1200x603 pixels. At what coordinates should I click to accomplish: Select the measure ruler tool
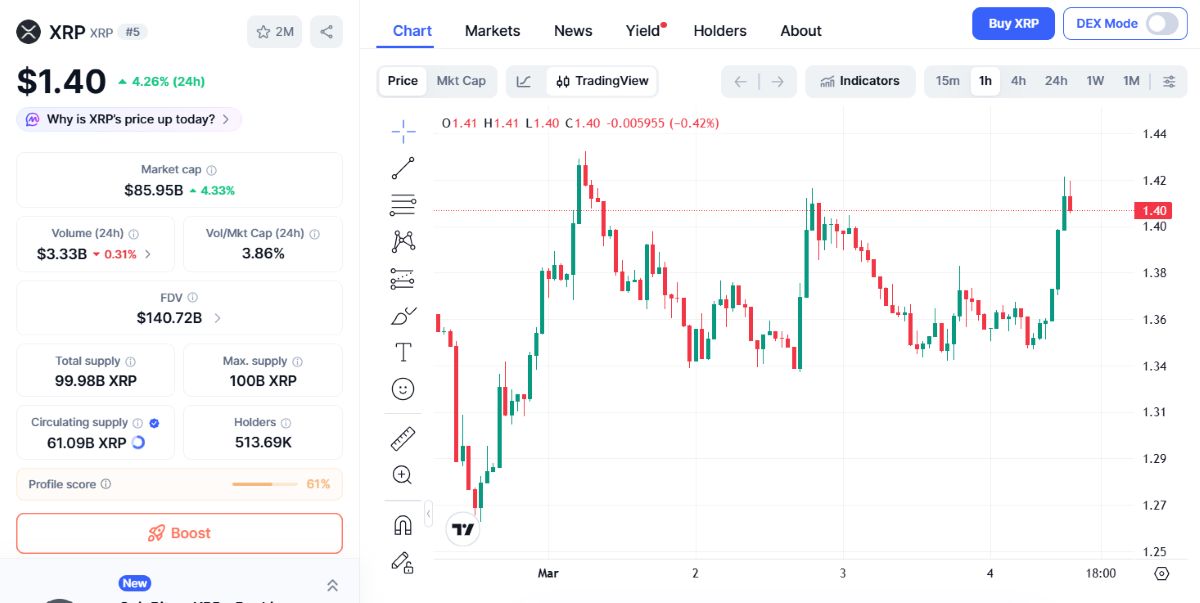(403, 437)
